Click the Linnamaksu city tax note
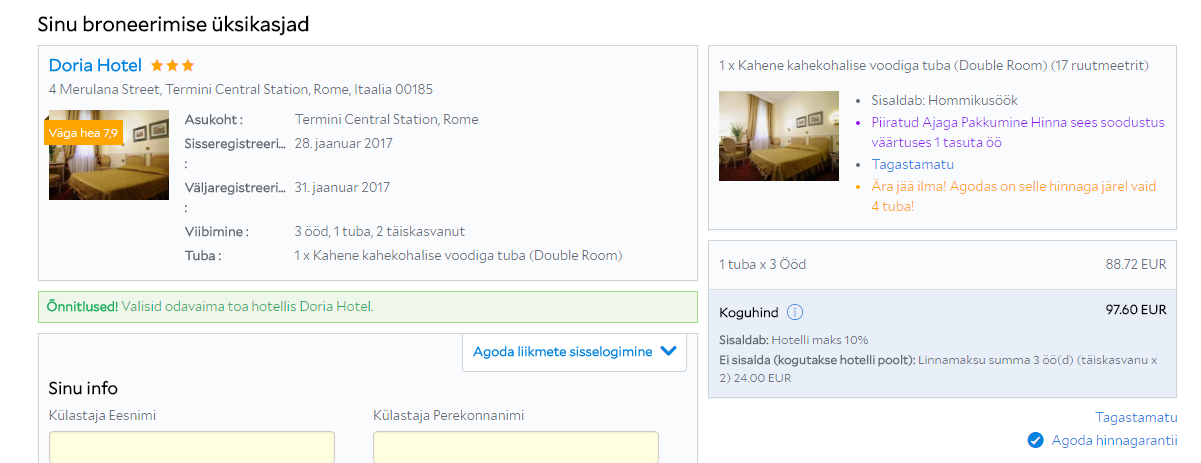This screenshot has width=1201, height=463. (x=939, y=369)
